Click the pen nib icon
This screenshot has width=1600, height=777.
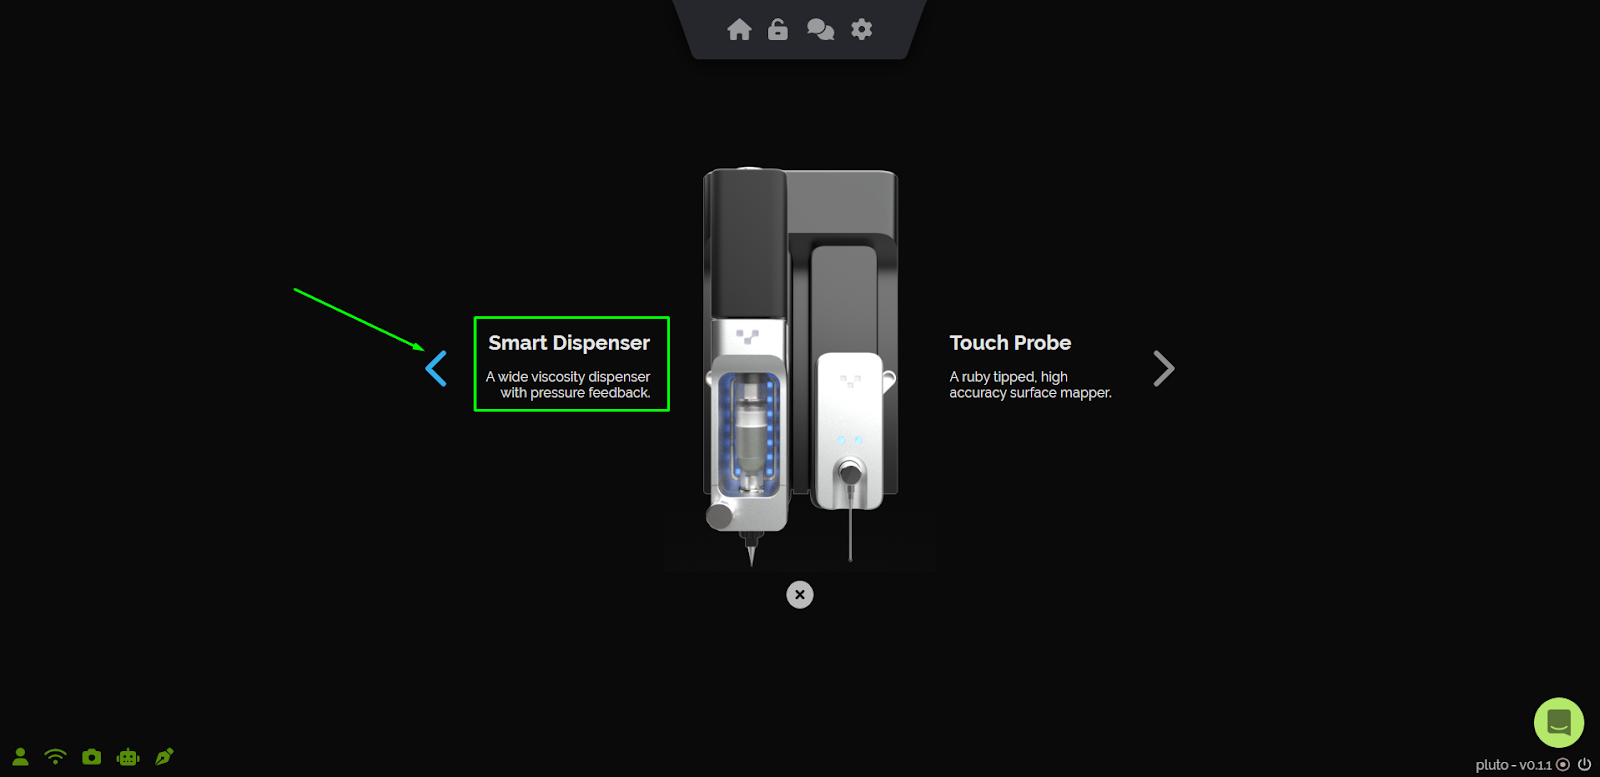coord(164,757)
